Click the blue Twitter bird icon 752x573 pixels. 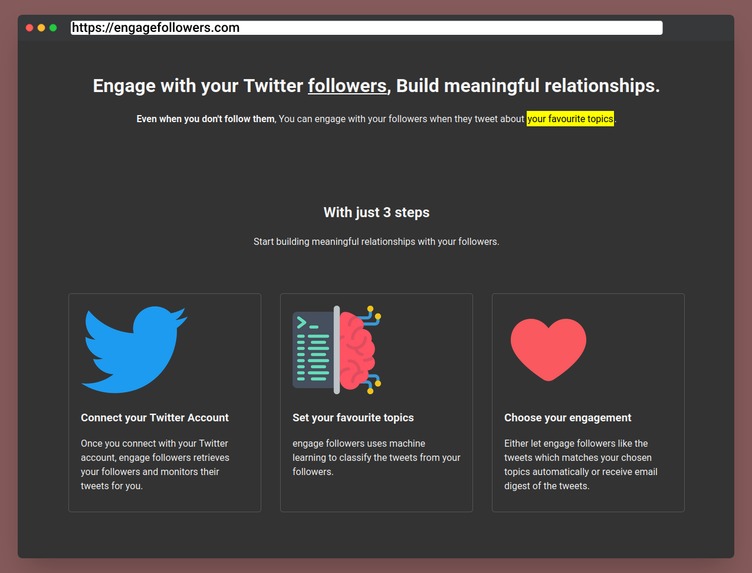(134, 350)
